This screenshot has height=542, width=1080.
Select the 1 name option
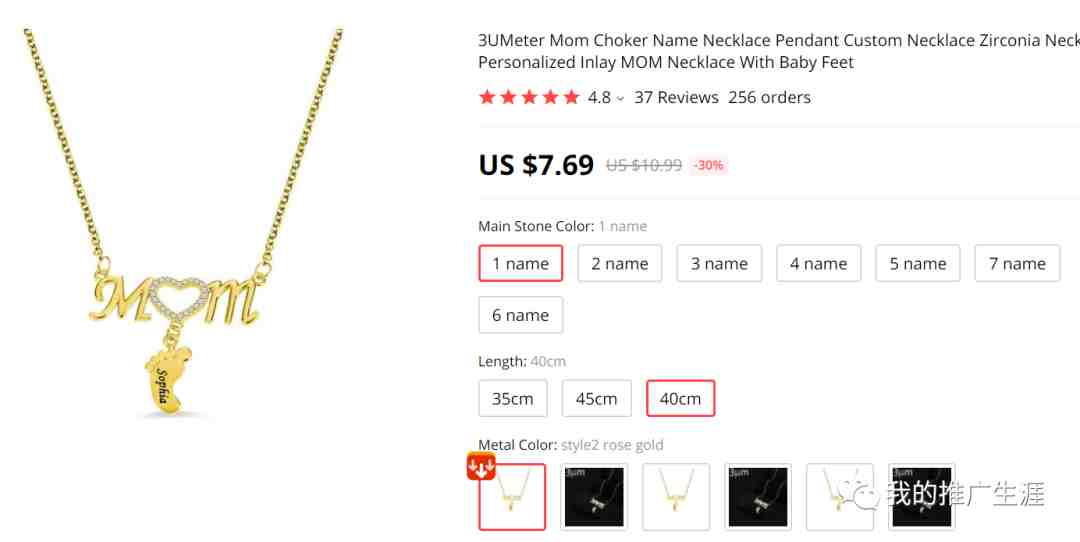click(x=521, y=263)
